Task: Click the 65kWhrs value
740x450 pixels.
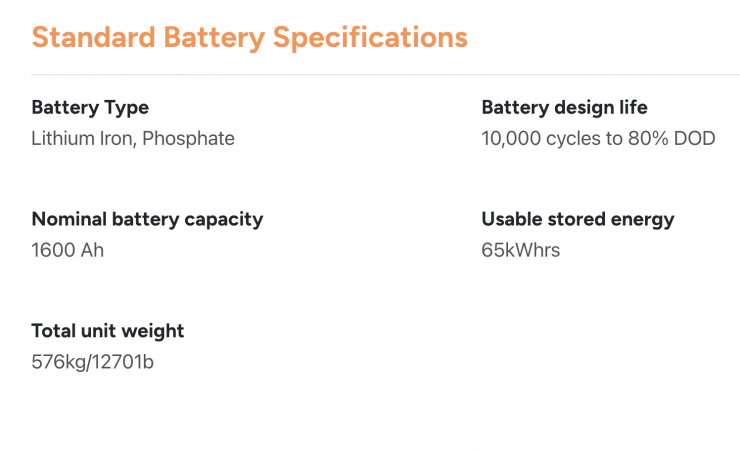Action: 521,250
